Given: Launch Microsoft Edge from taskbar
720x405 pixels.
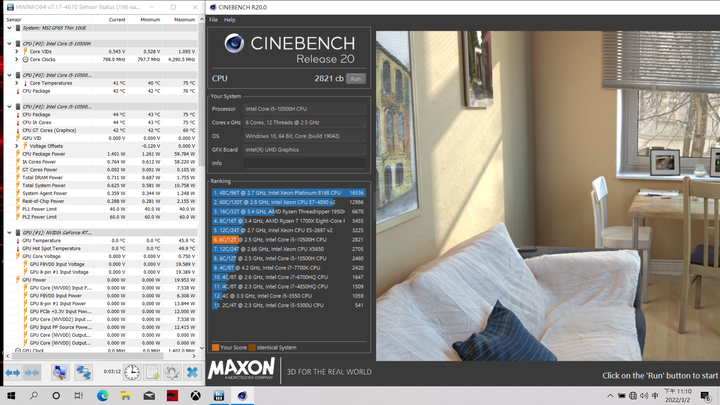Looking at the screenshot, I should point(102,395).
